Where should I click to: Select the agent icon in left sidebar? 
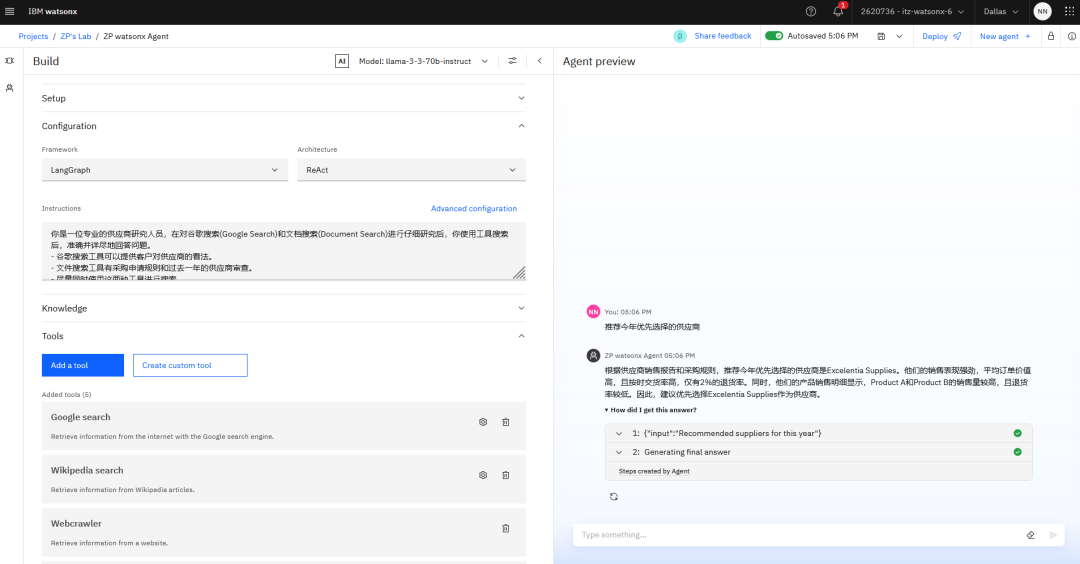pyautogui.click(x=10, y=61)
